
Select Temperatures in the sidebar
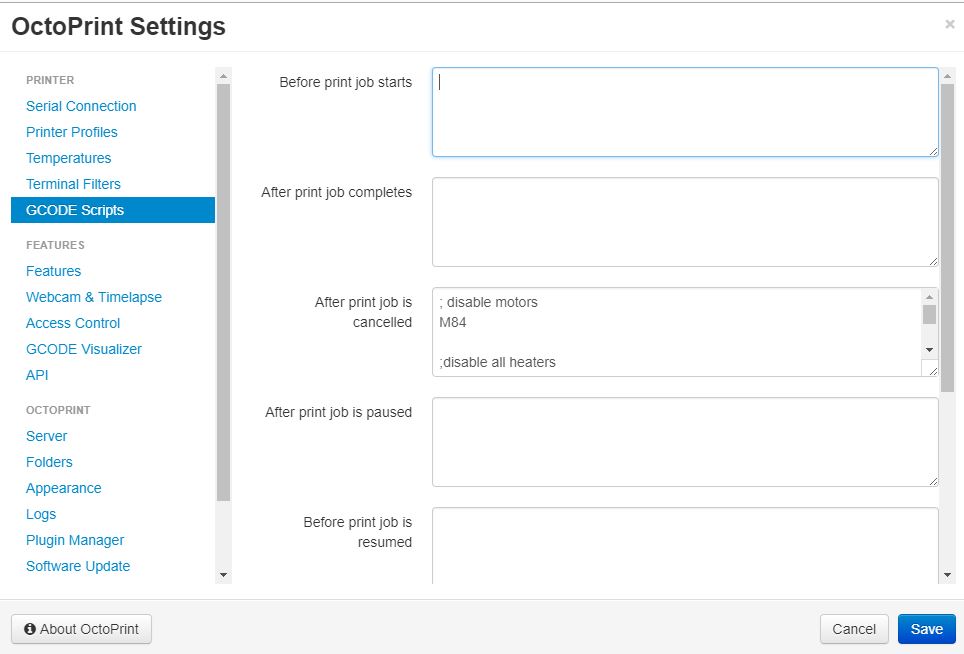pos(68,158)
